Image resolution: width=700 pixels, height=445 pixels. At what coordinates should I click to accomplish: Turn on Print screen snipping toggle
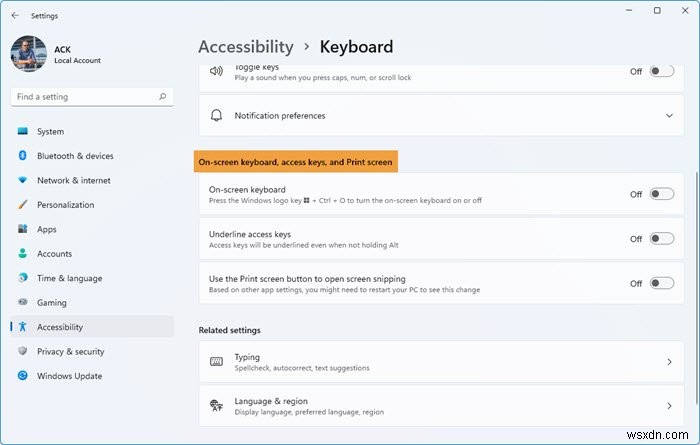click(662, 283)
